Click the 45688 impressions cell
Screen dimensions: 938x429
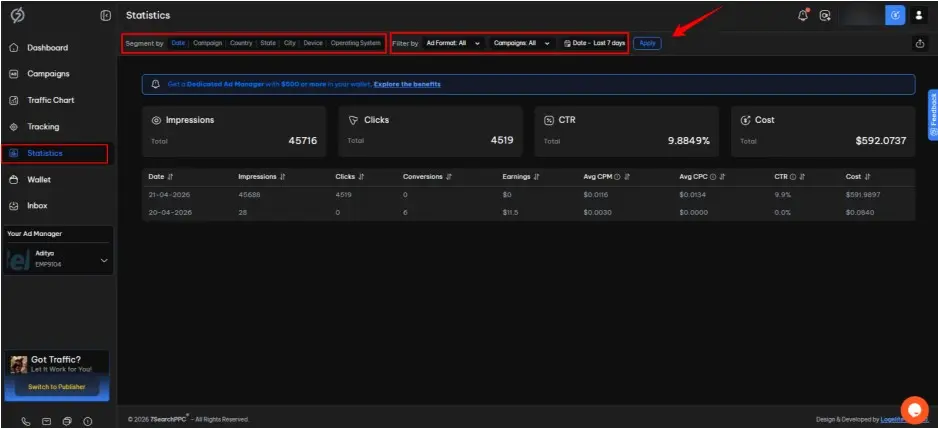[x=249, y=195]
